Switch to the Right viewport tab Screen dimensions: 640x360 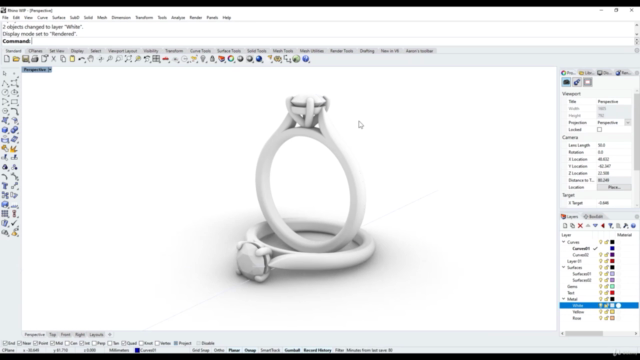pos(80,335)
